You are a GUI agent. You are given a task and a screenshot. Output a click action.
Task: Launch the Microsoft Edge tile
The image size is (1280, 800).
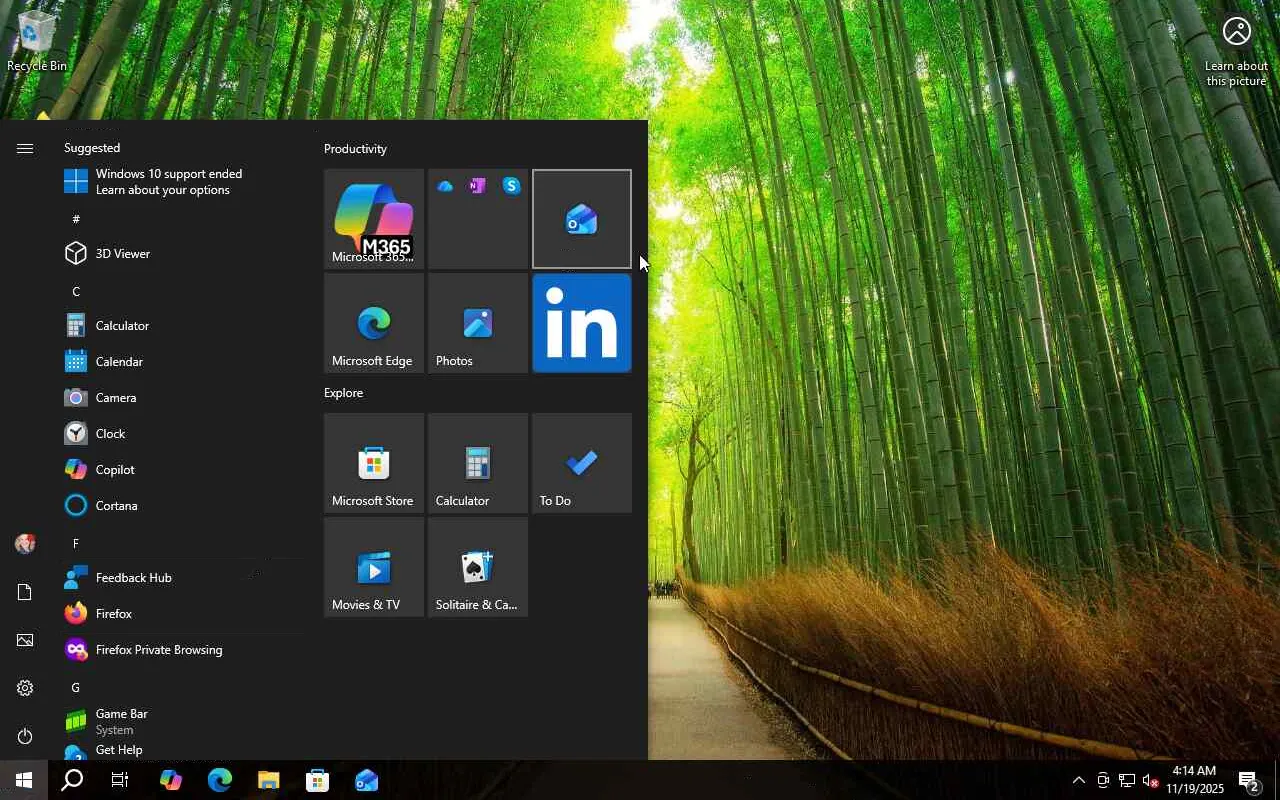click(374, 323)
